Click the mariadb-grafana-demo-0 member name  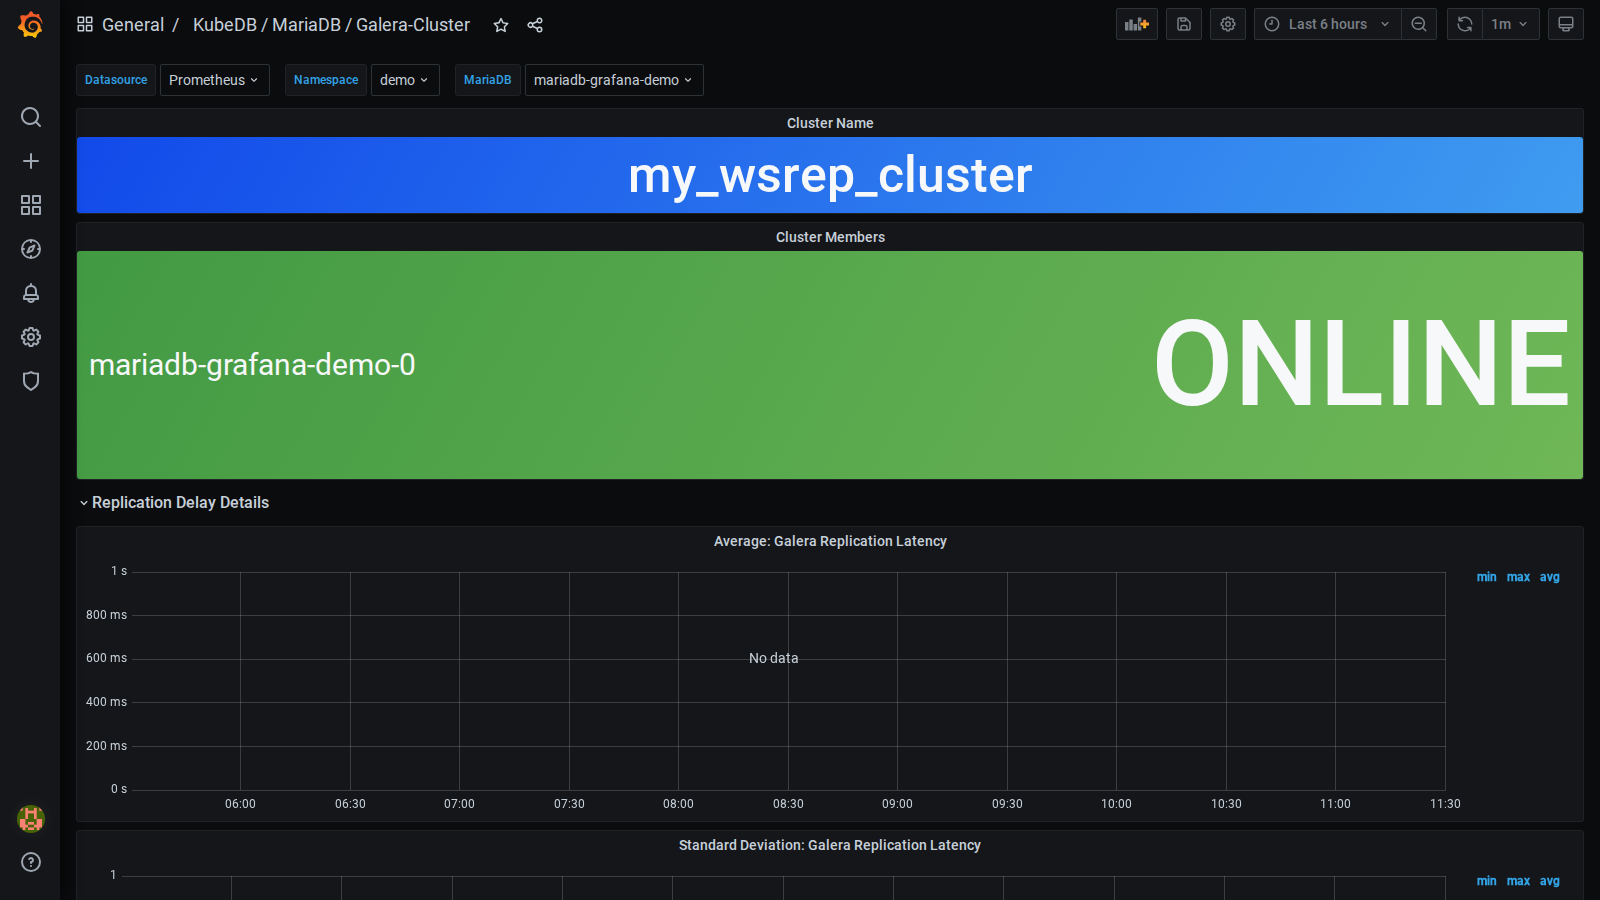click(x=252, y=365)
